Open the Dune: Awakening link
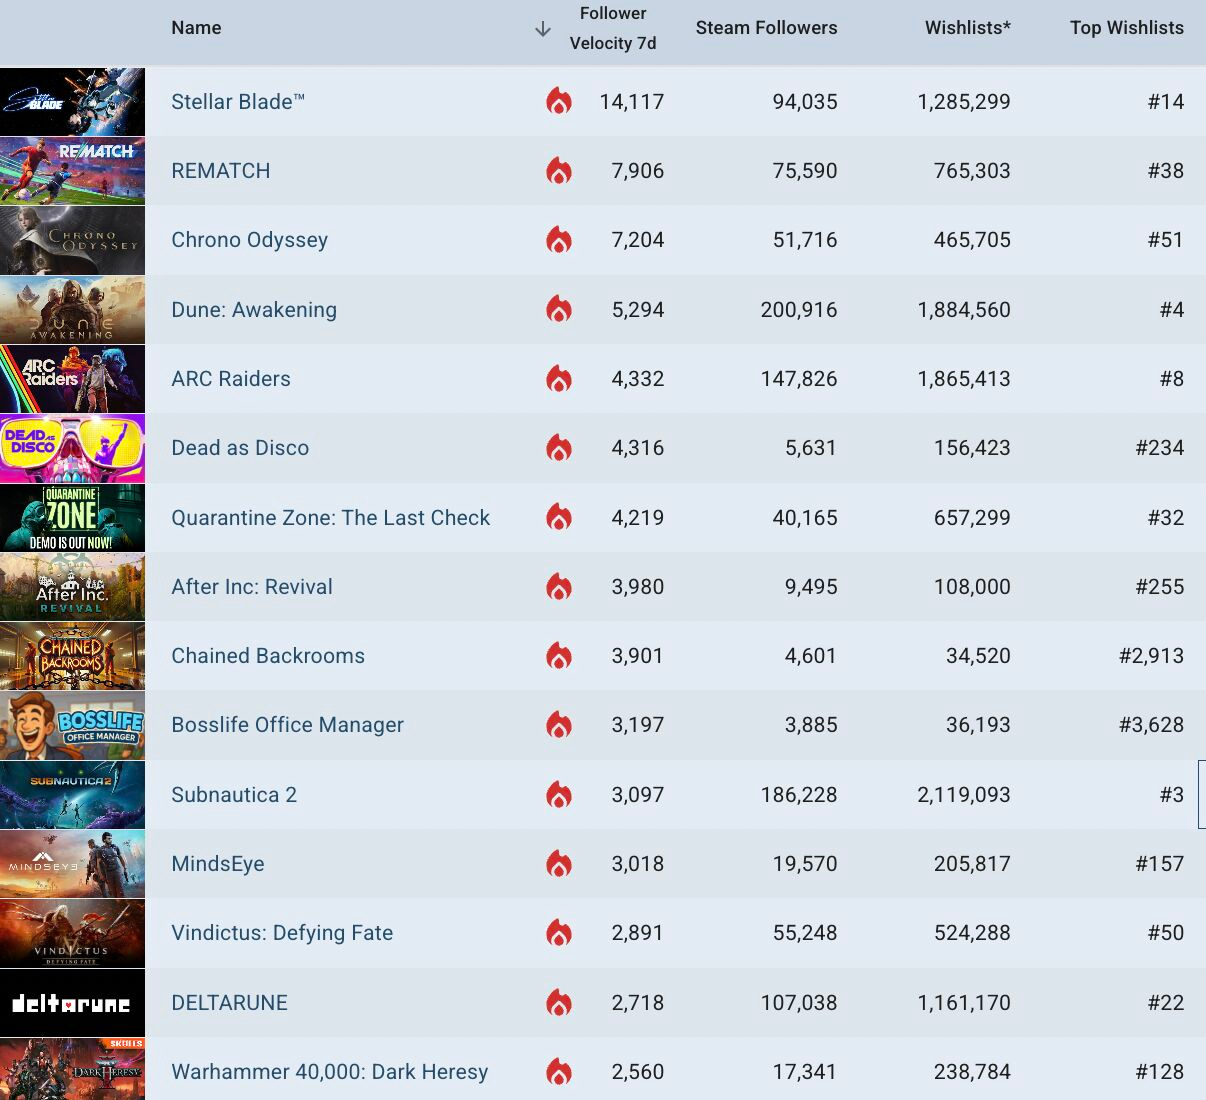This screenshot has width=1206, height=1100. pyautogui.click(x=254, y=310)
